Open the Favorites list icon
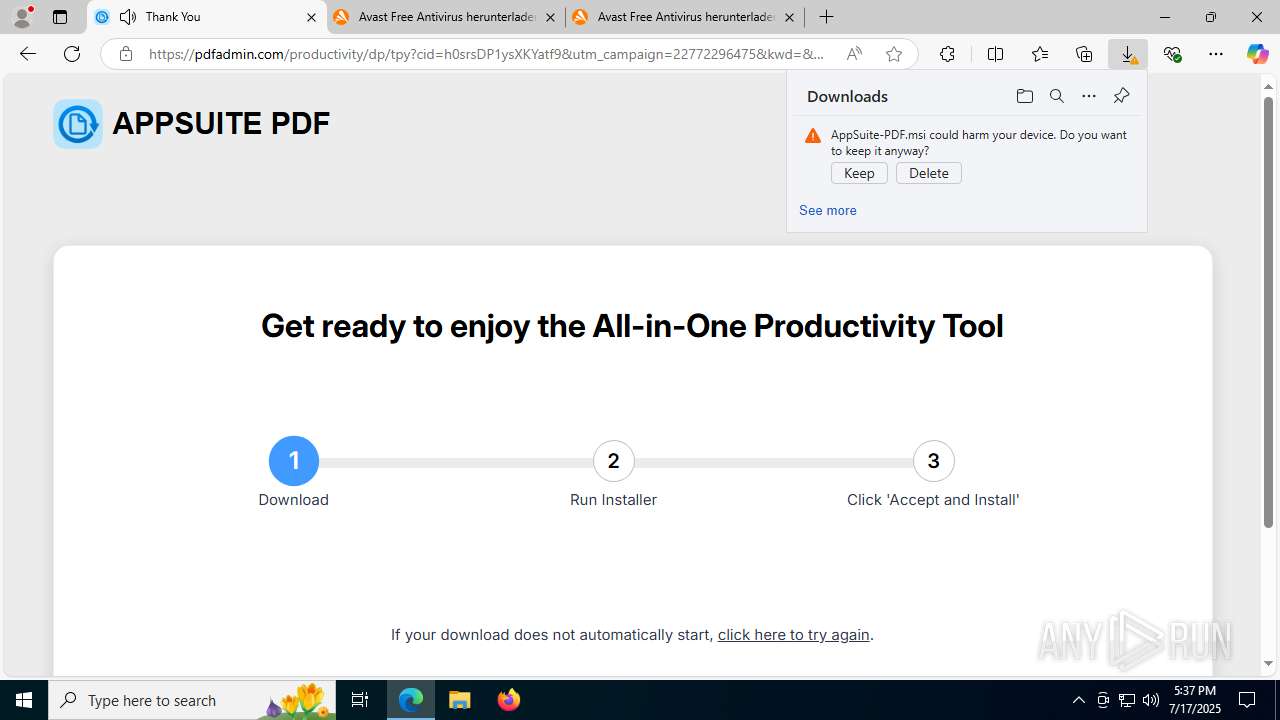Image resolution: width=1280 pixels, height=720 pixels. tap(1040, 54)
